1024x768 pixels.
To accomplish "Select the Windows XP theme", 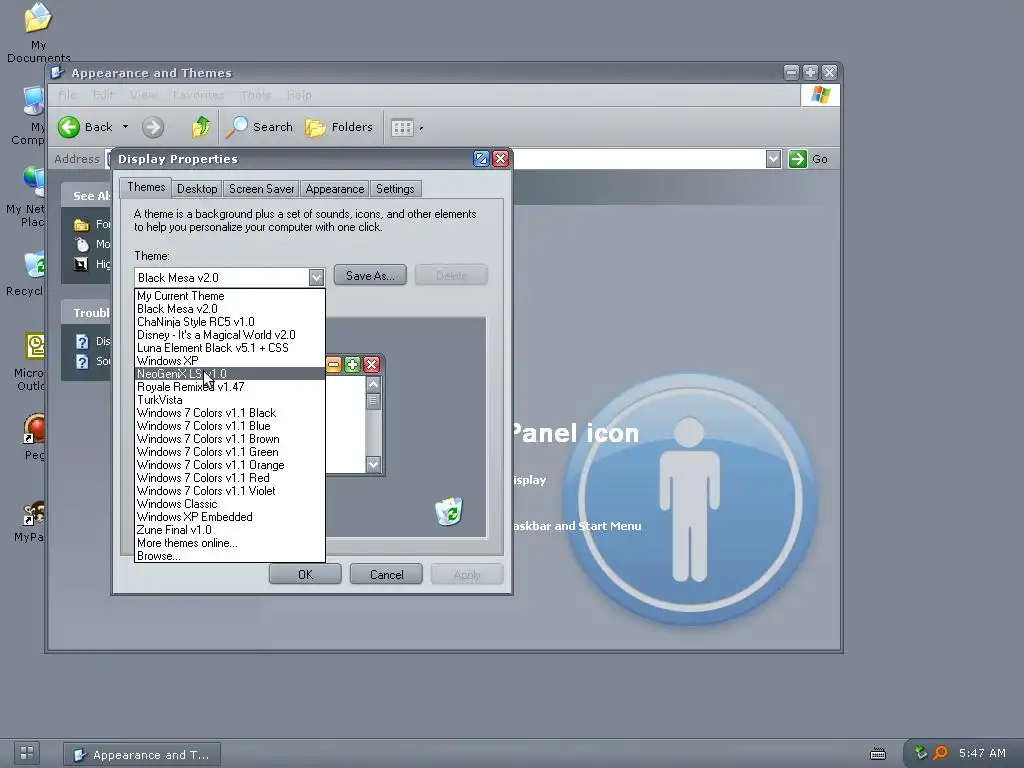I will pos(230,361).
